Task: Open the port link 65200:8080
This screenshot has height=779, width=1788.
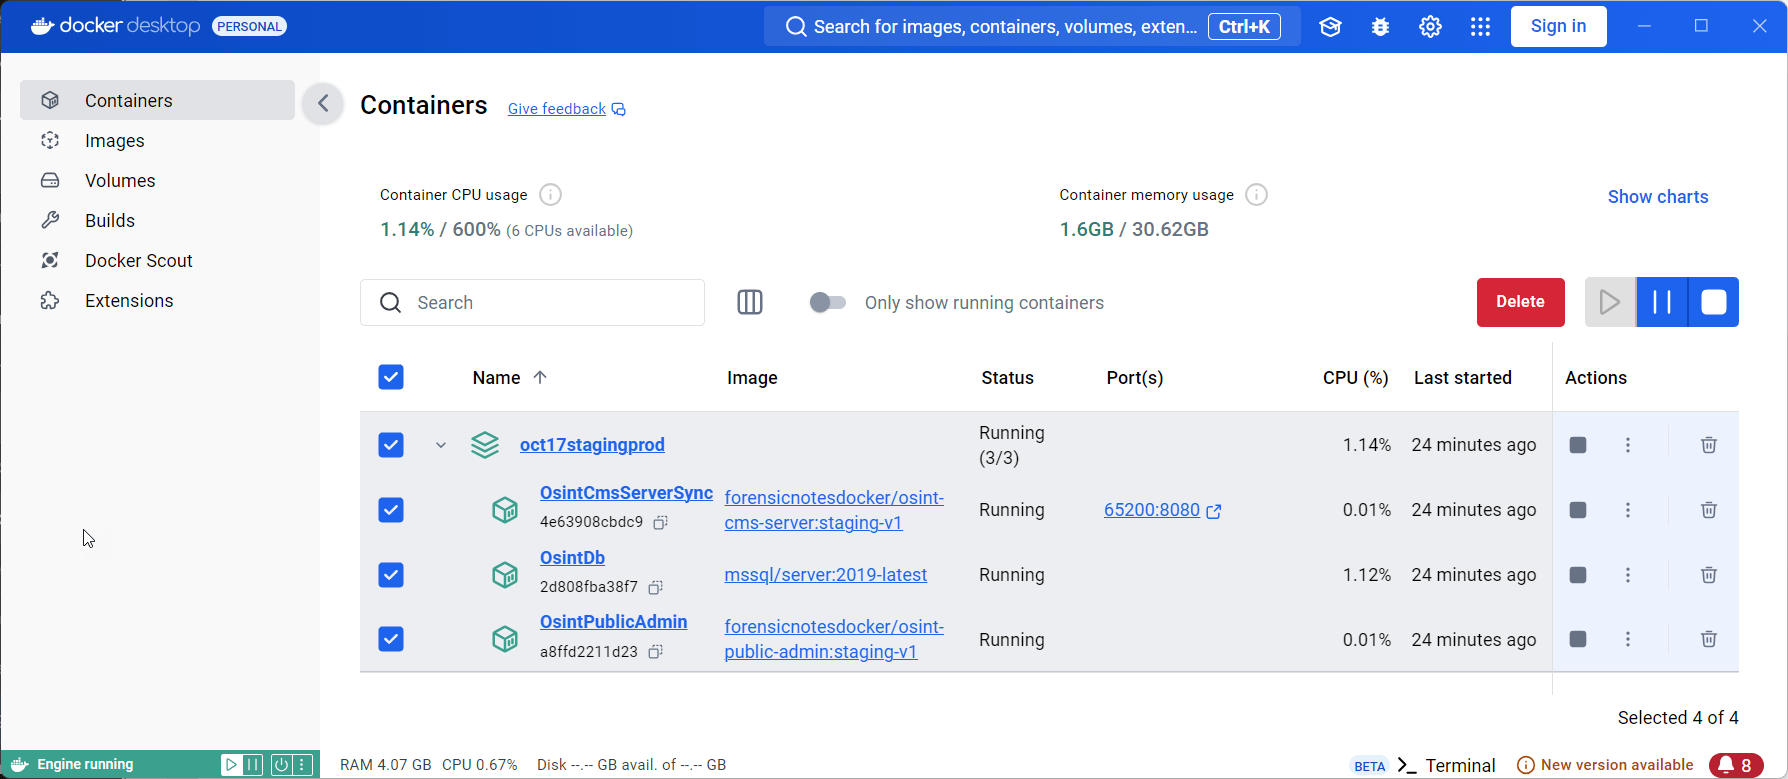Action: pyautogui.click(x=1162, y=510)
